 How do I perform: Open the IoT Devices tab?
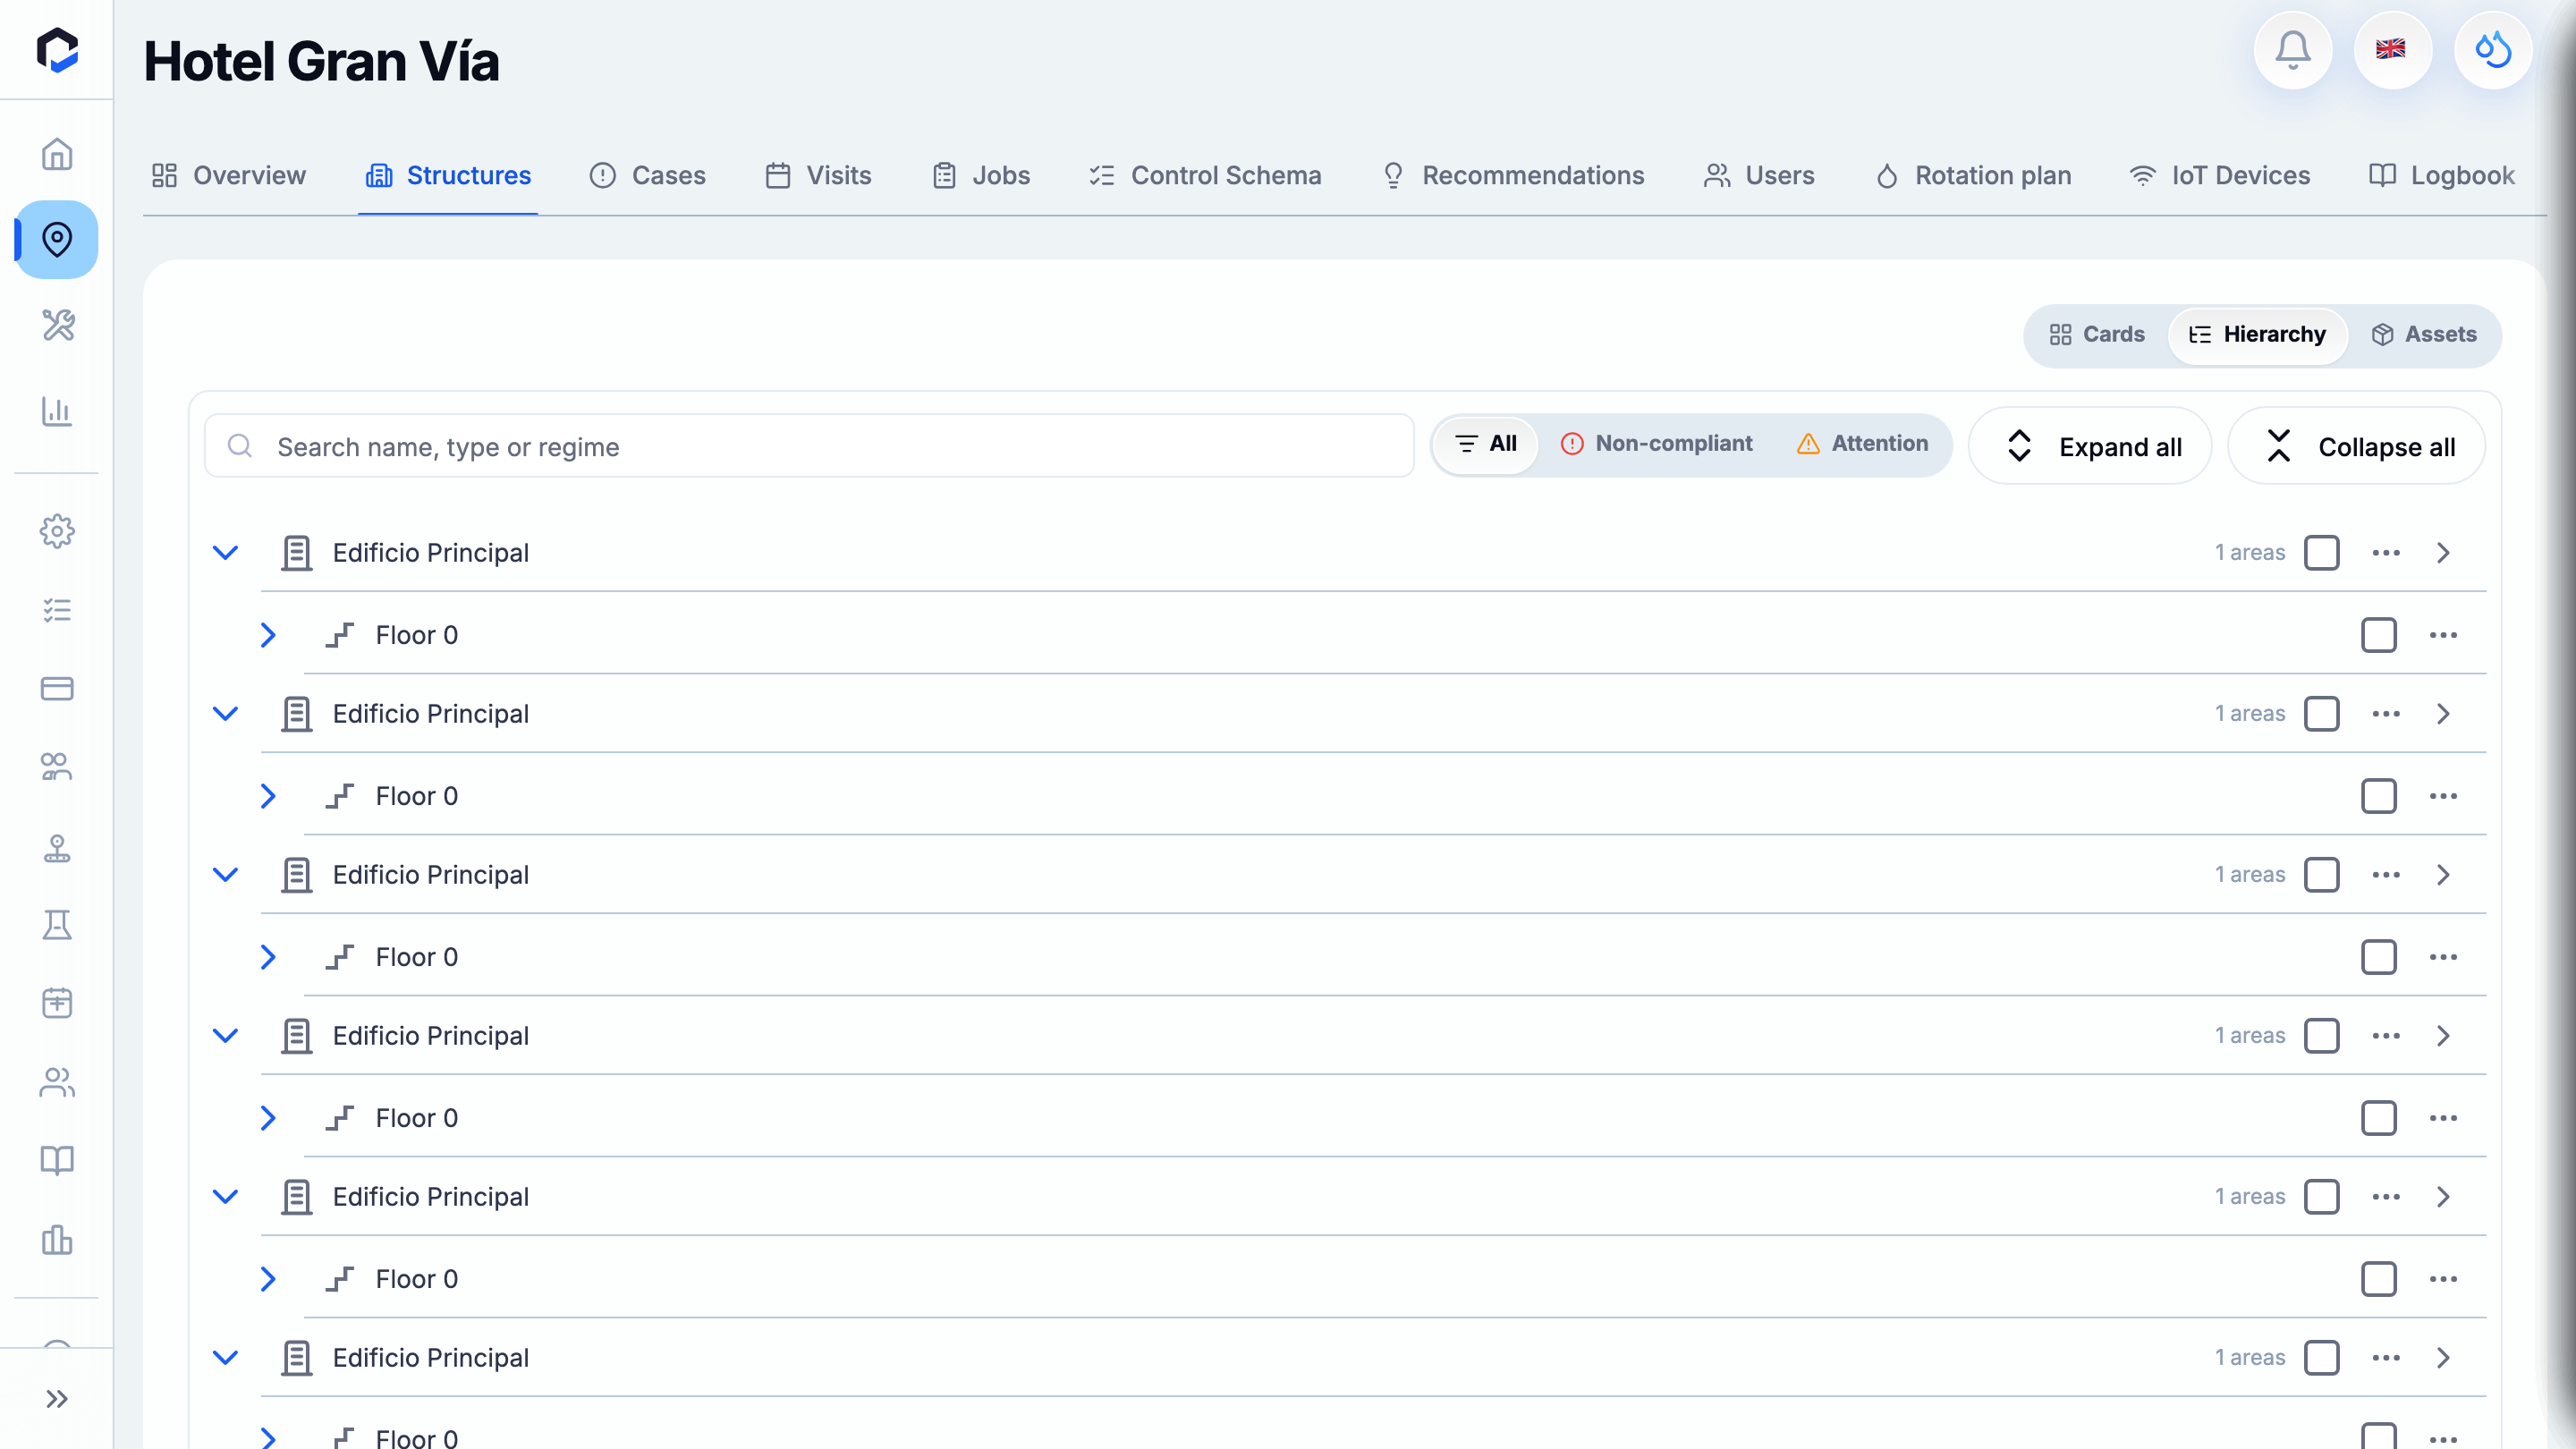point(2220,176)
